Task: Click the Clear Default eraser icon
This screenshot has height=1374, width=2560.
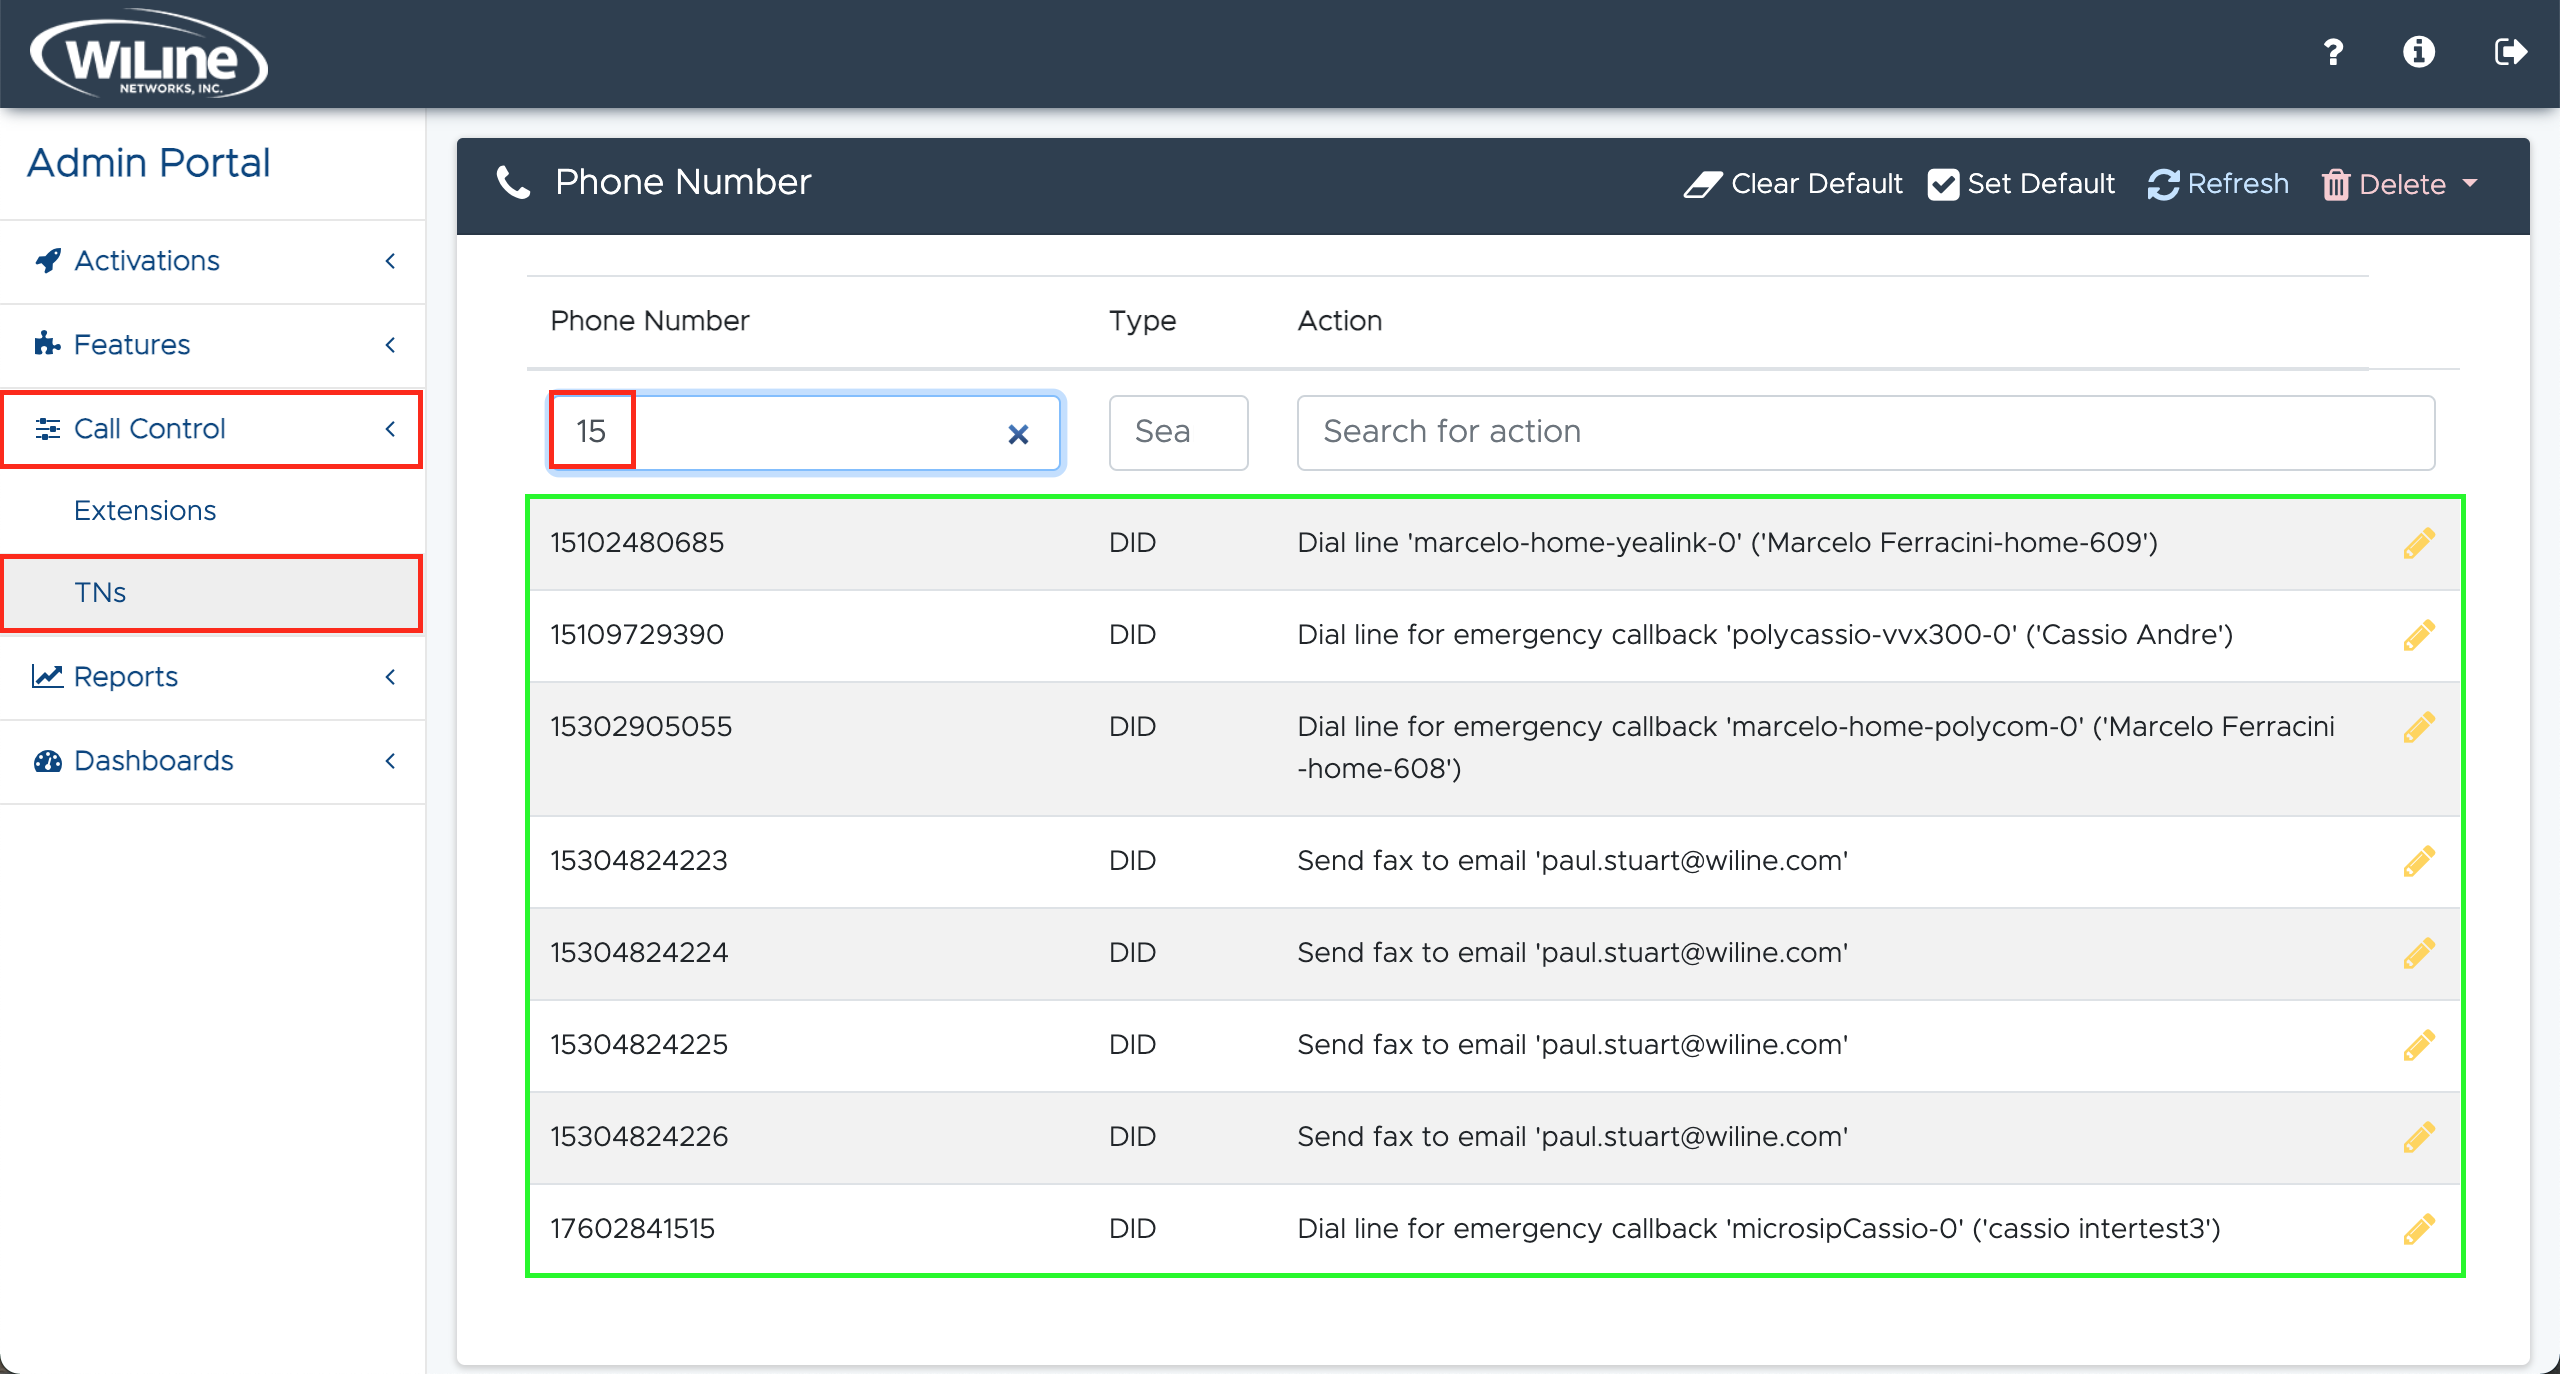Action: click(1703, 185)
